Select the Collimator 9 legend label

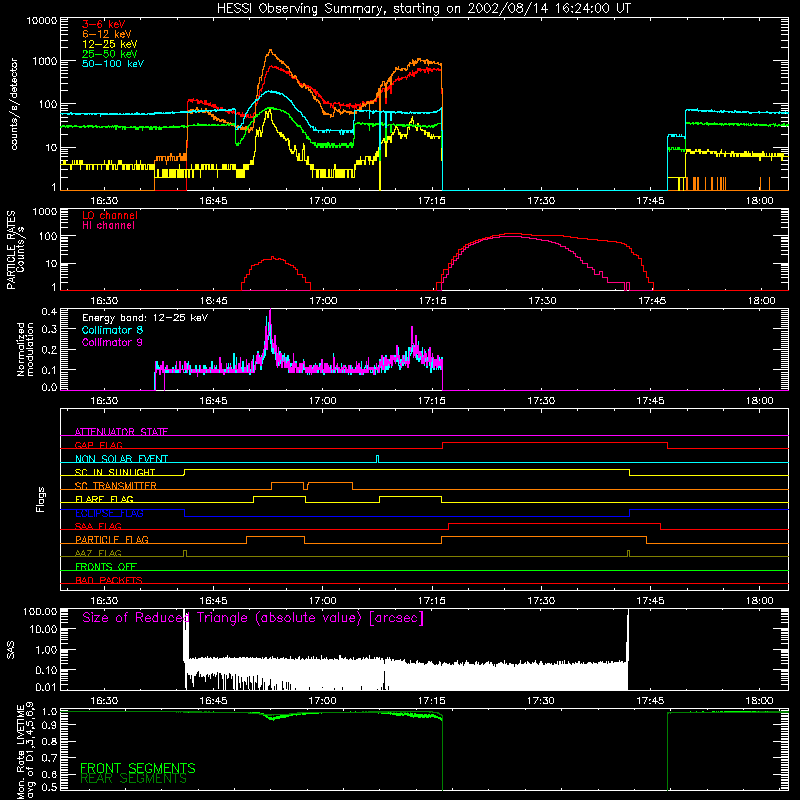(x=112, y=342)
